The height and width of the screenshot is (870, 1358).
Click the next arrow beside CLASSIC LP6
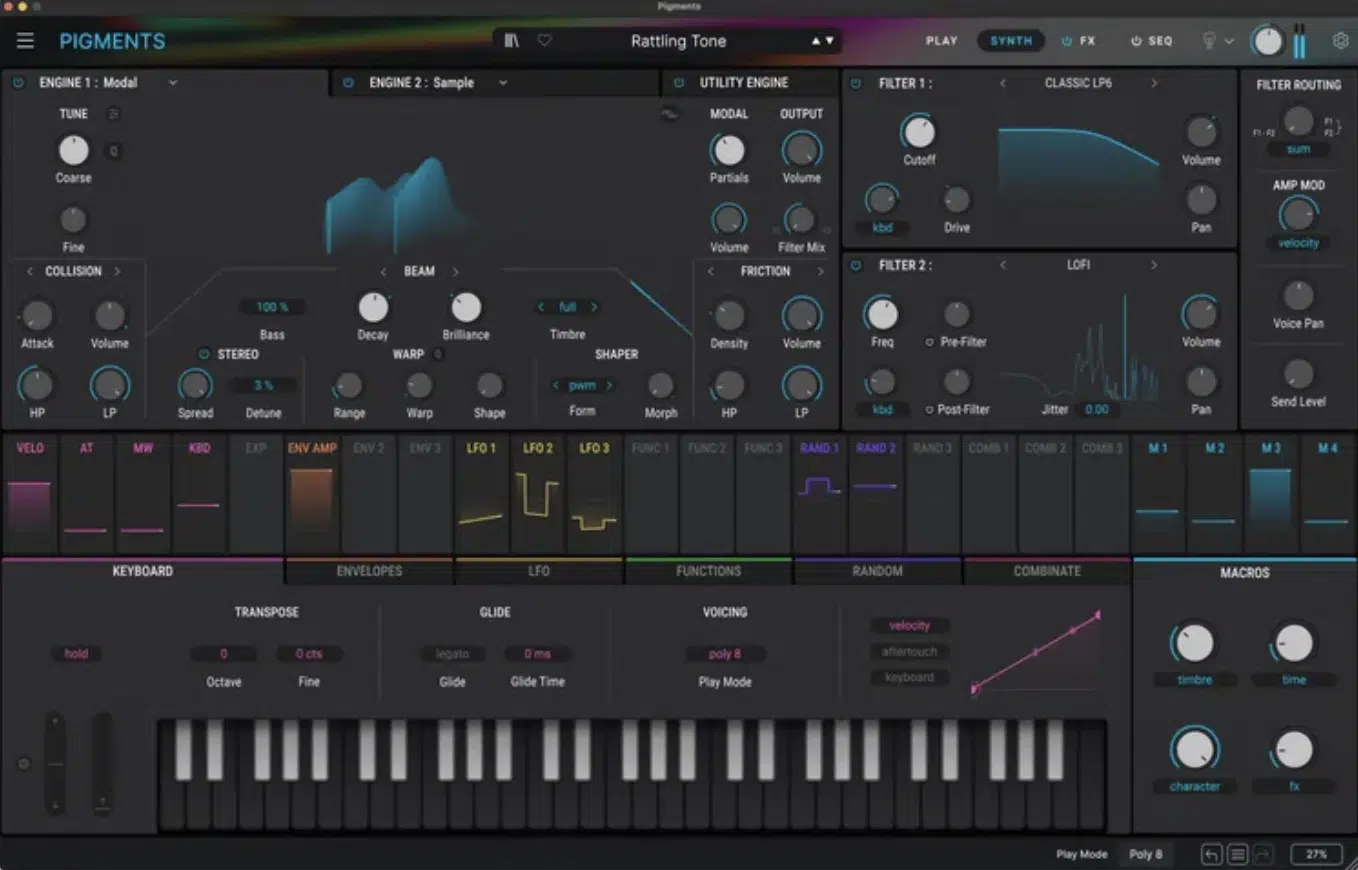(1155, 84)
